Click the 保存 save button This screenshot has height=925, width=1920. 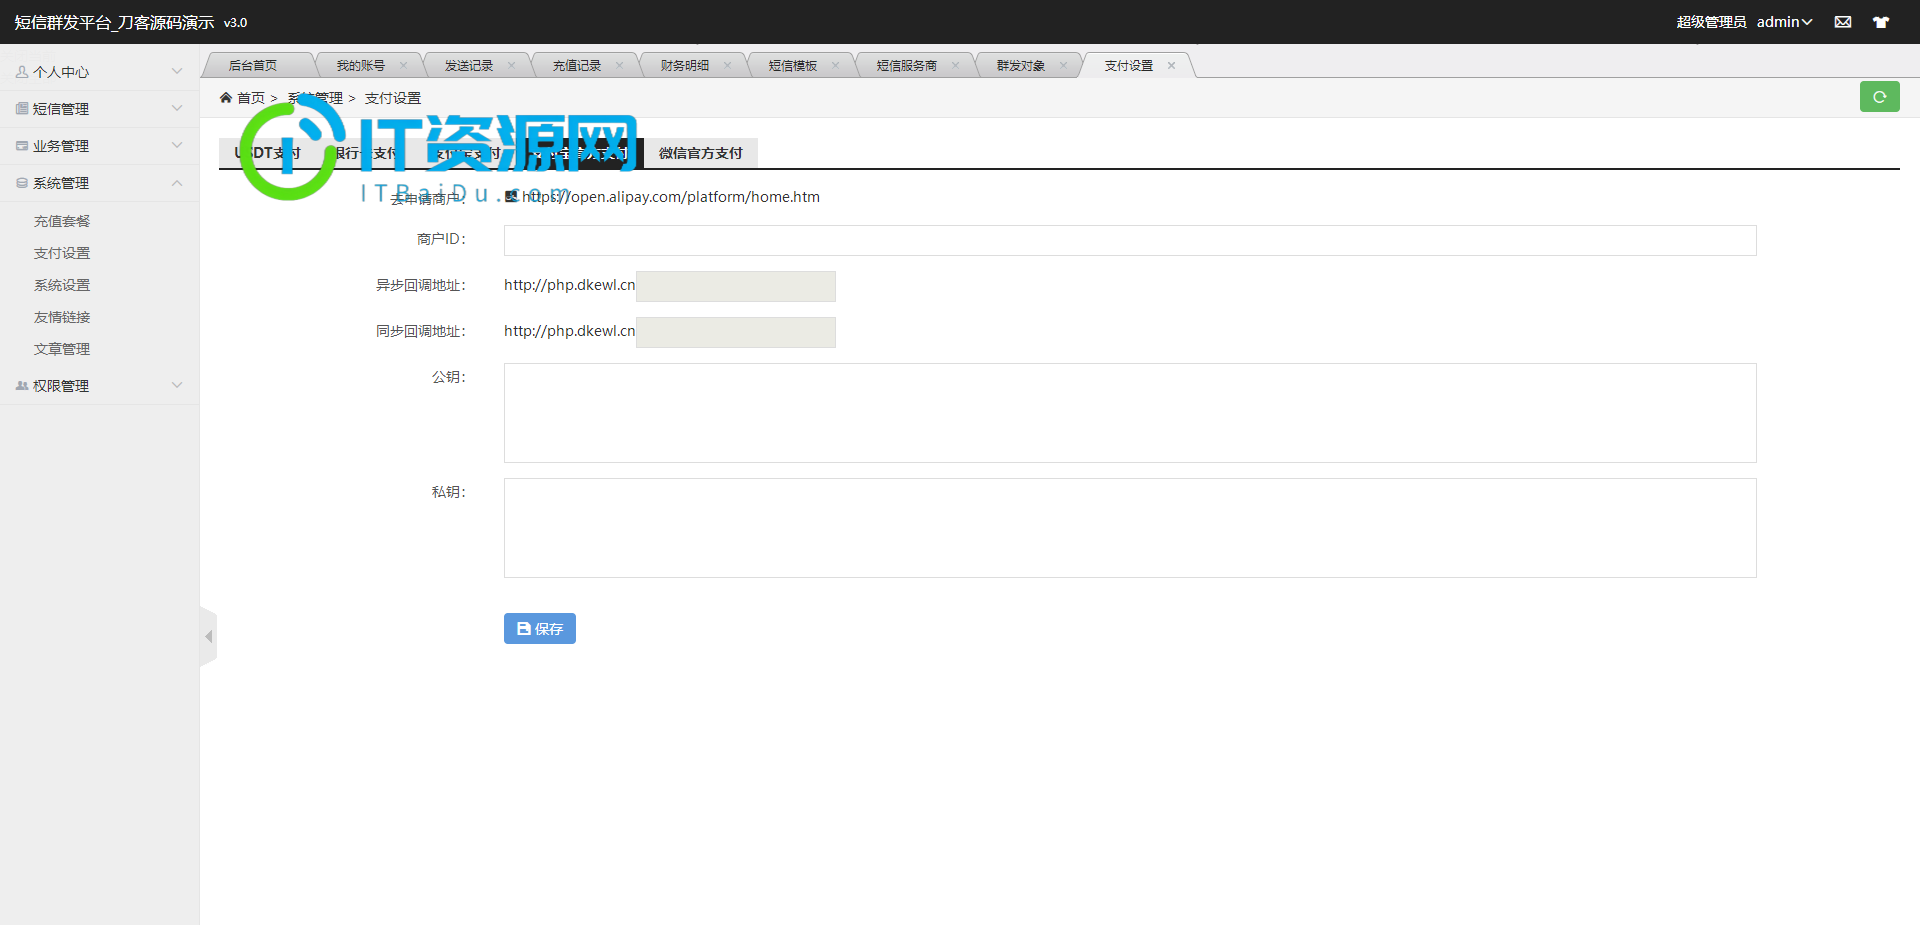click(540, 628)
